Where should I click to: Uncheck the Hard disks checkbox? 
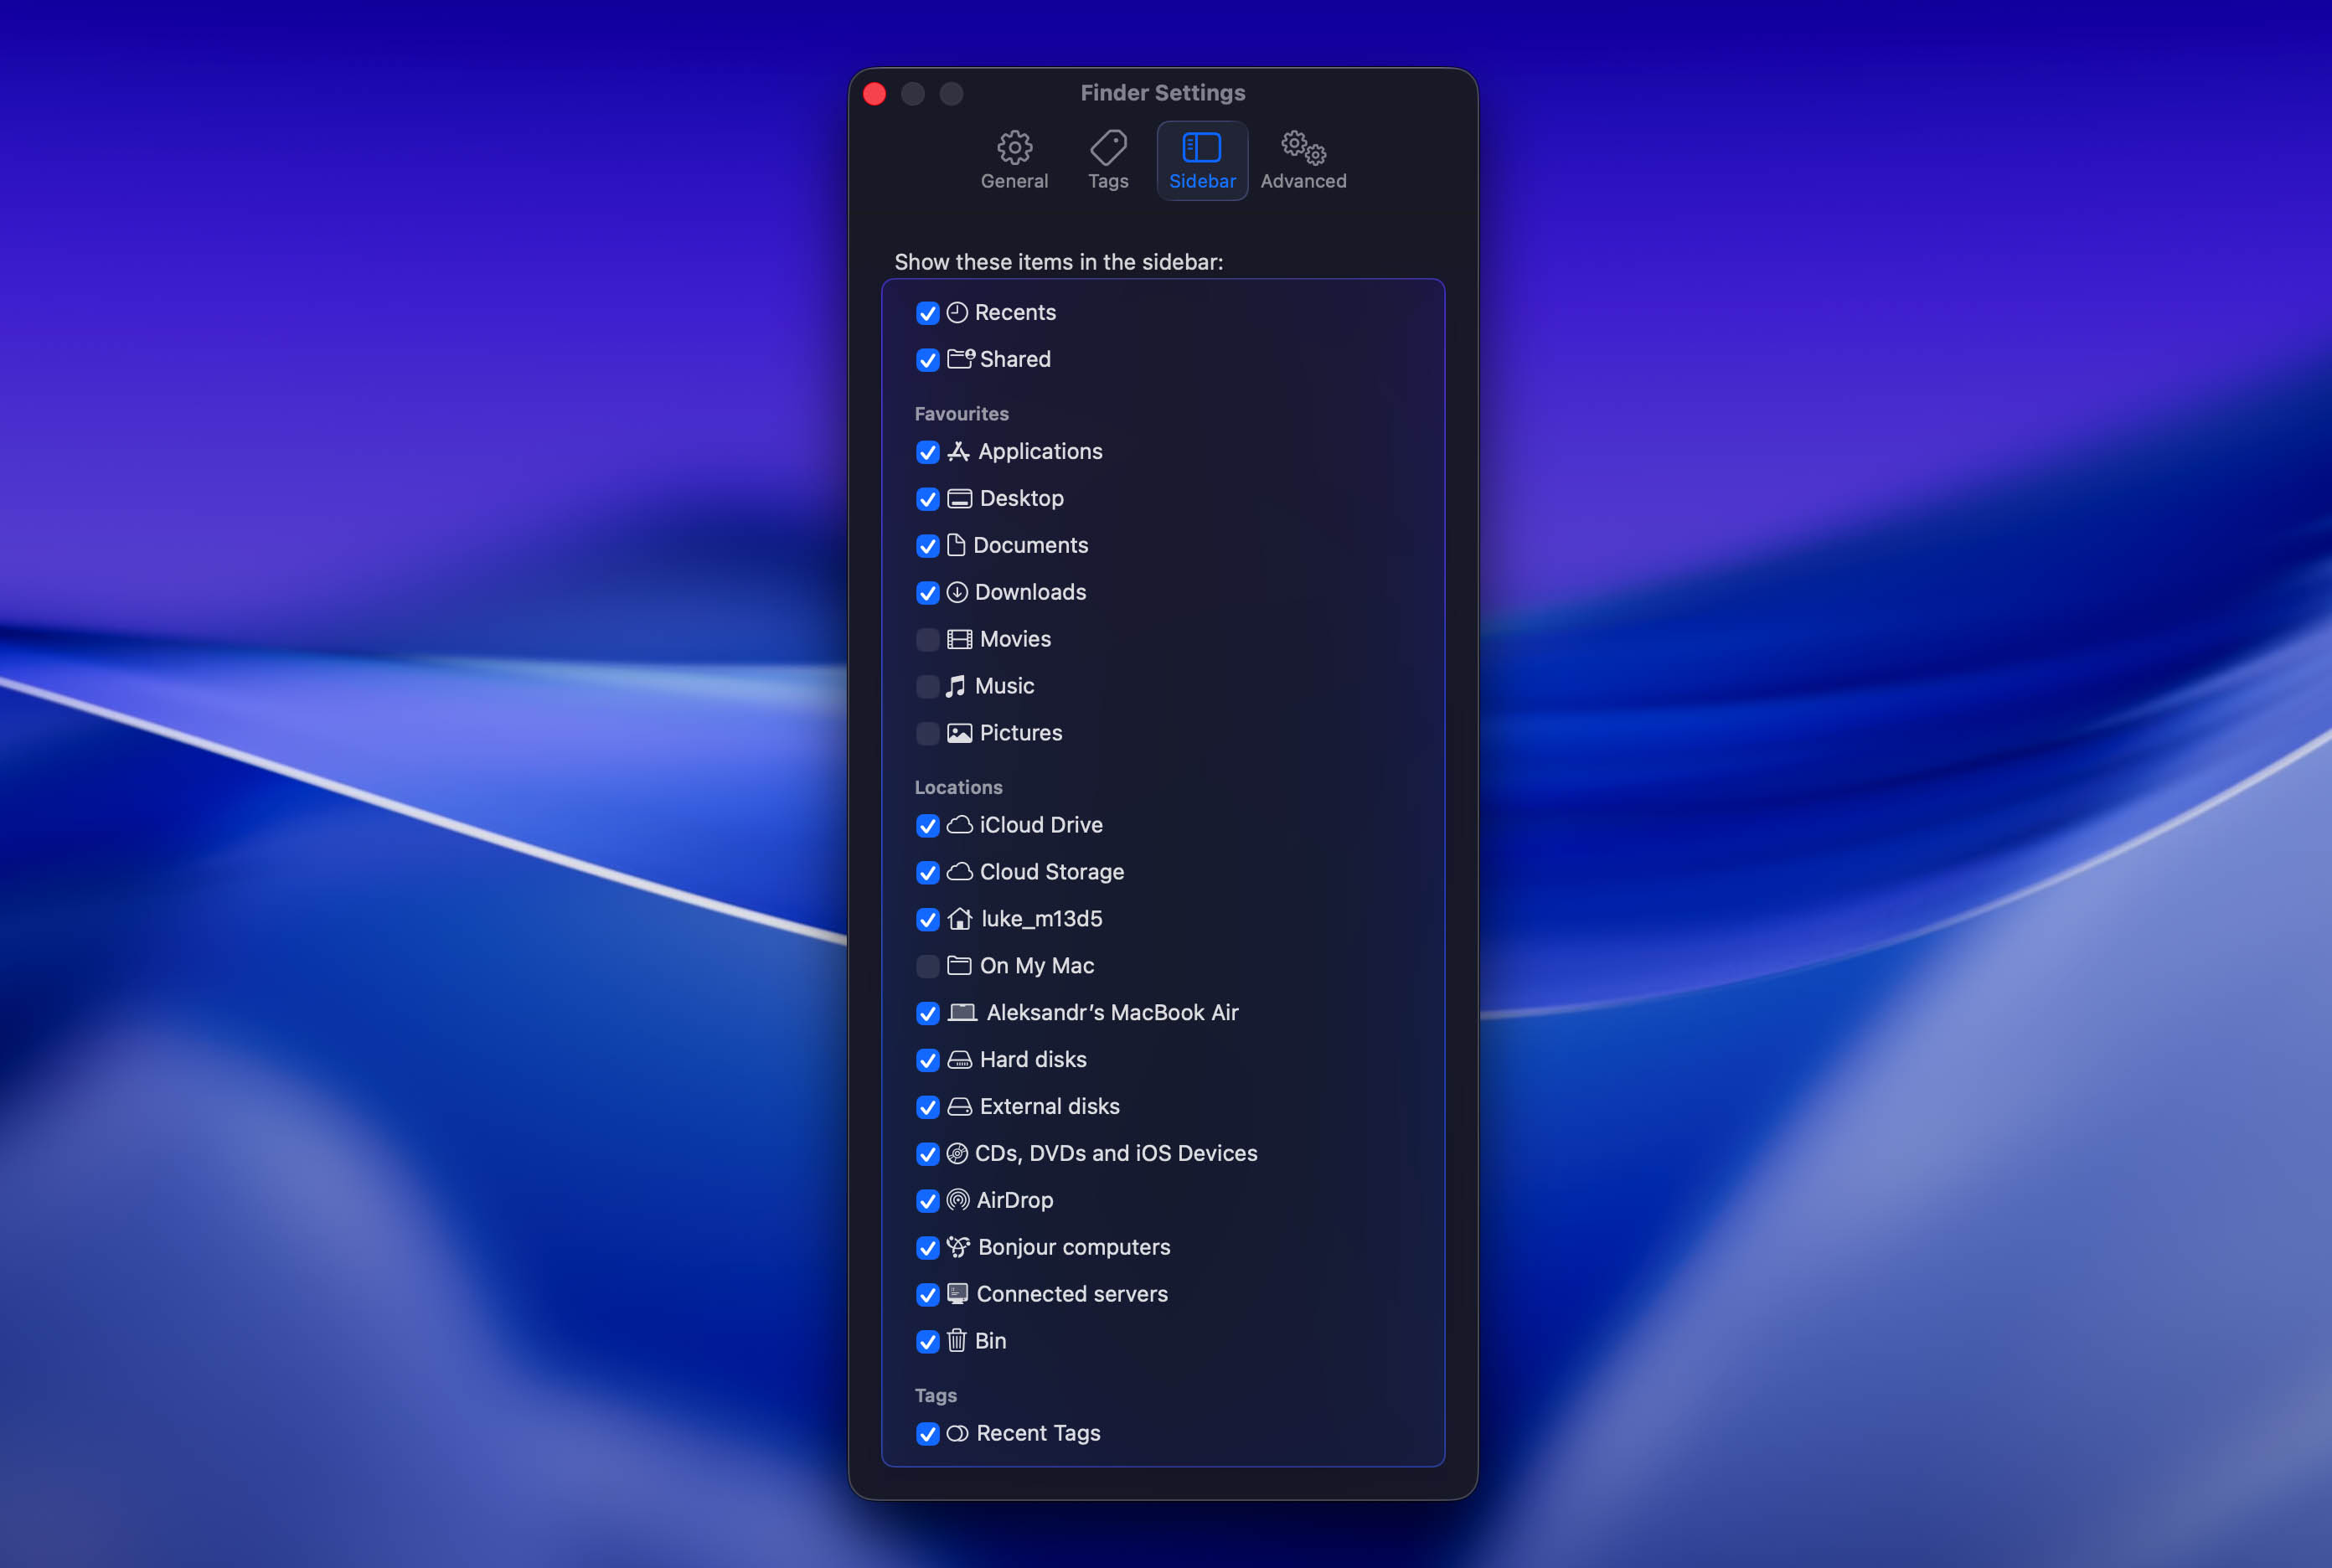coord(927,1061)
